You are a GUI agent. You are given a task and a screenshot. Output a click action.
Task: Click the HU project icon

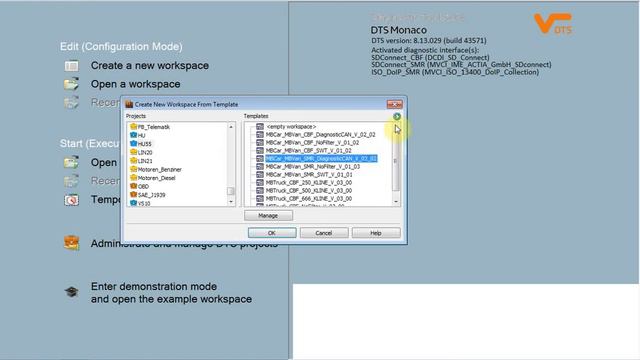133,135
